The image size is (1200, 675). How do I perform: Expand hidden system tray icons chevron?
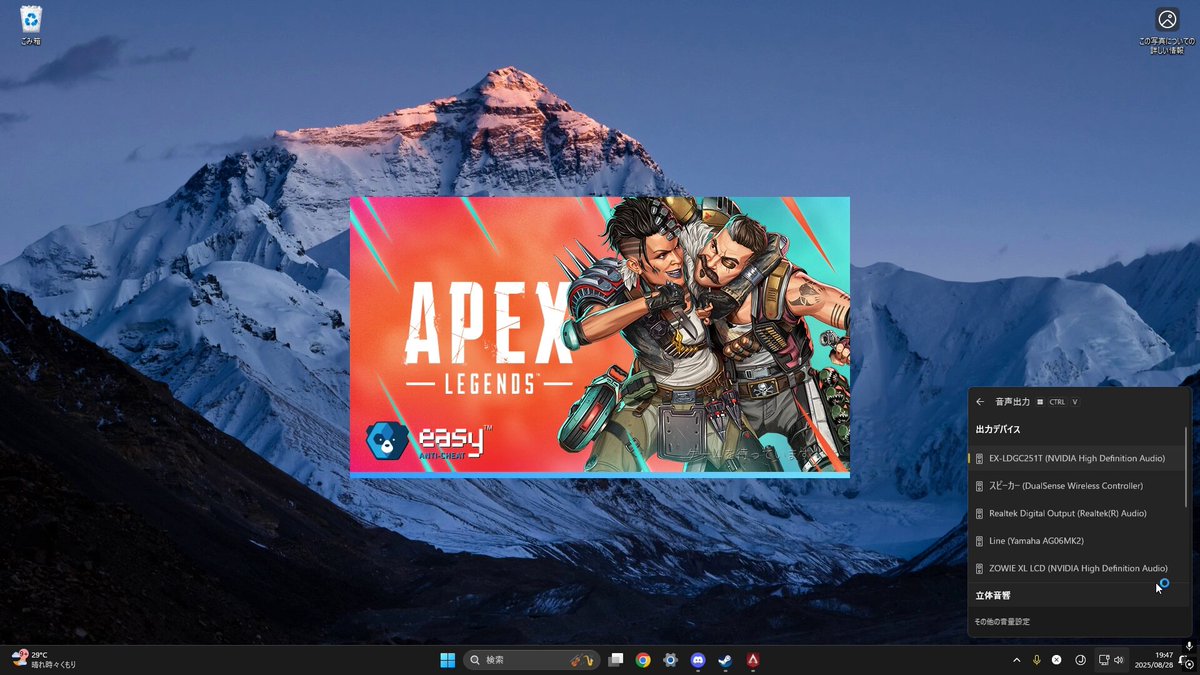point(1017,660)
